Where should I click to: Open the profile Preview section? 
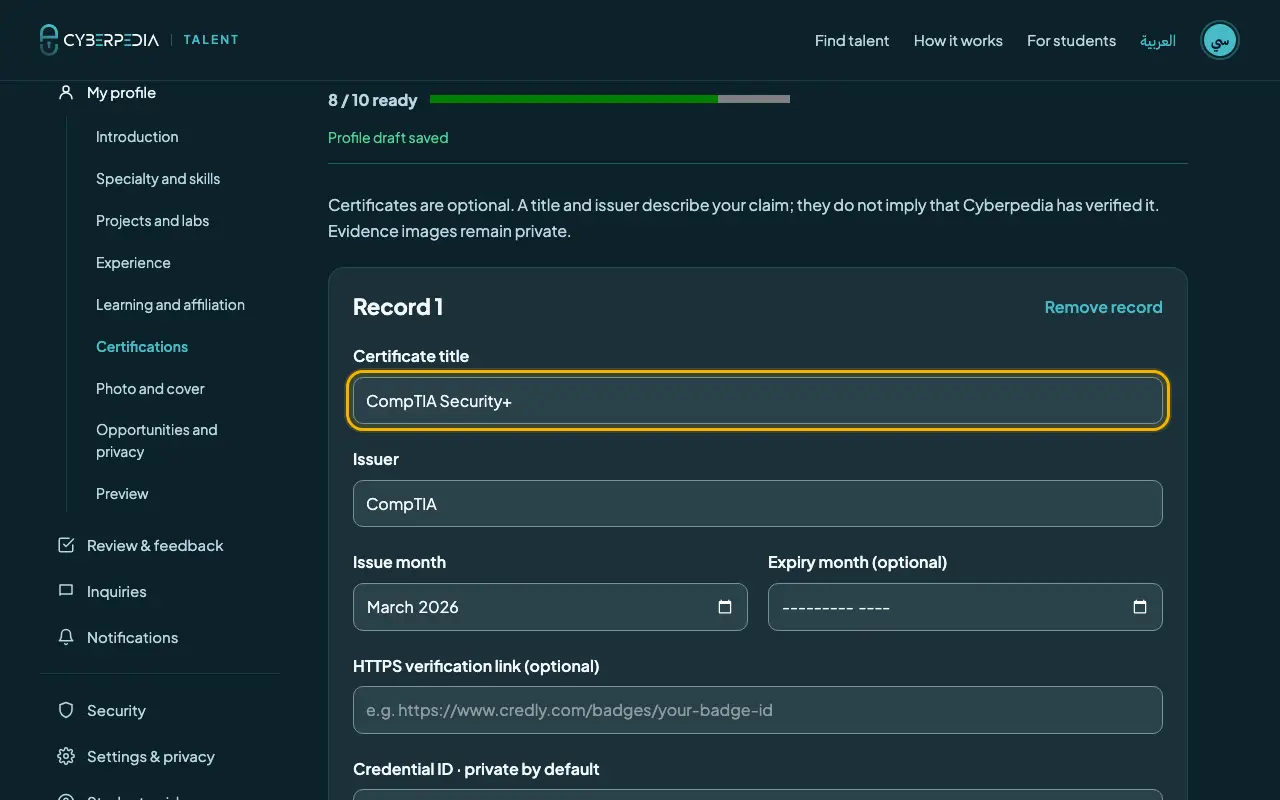122,494
